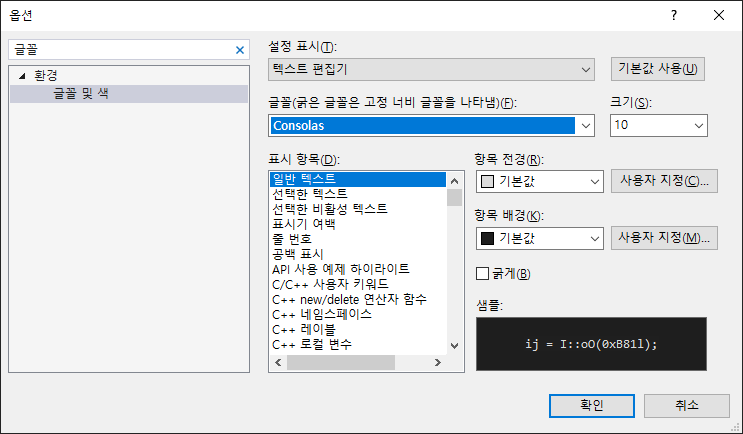Click the horizontal scrollbar thumb in list
The image size is (743, 434).
coord(341,362)
